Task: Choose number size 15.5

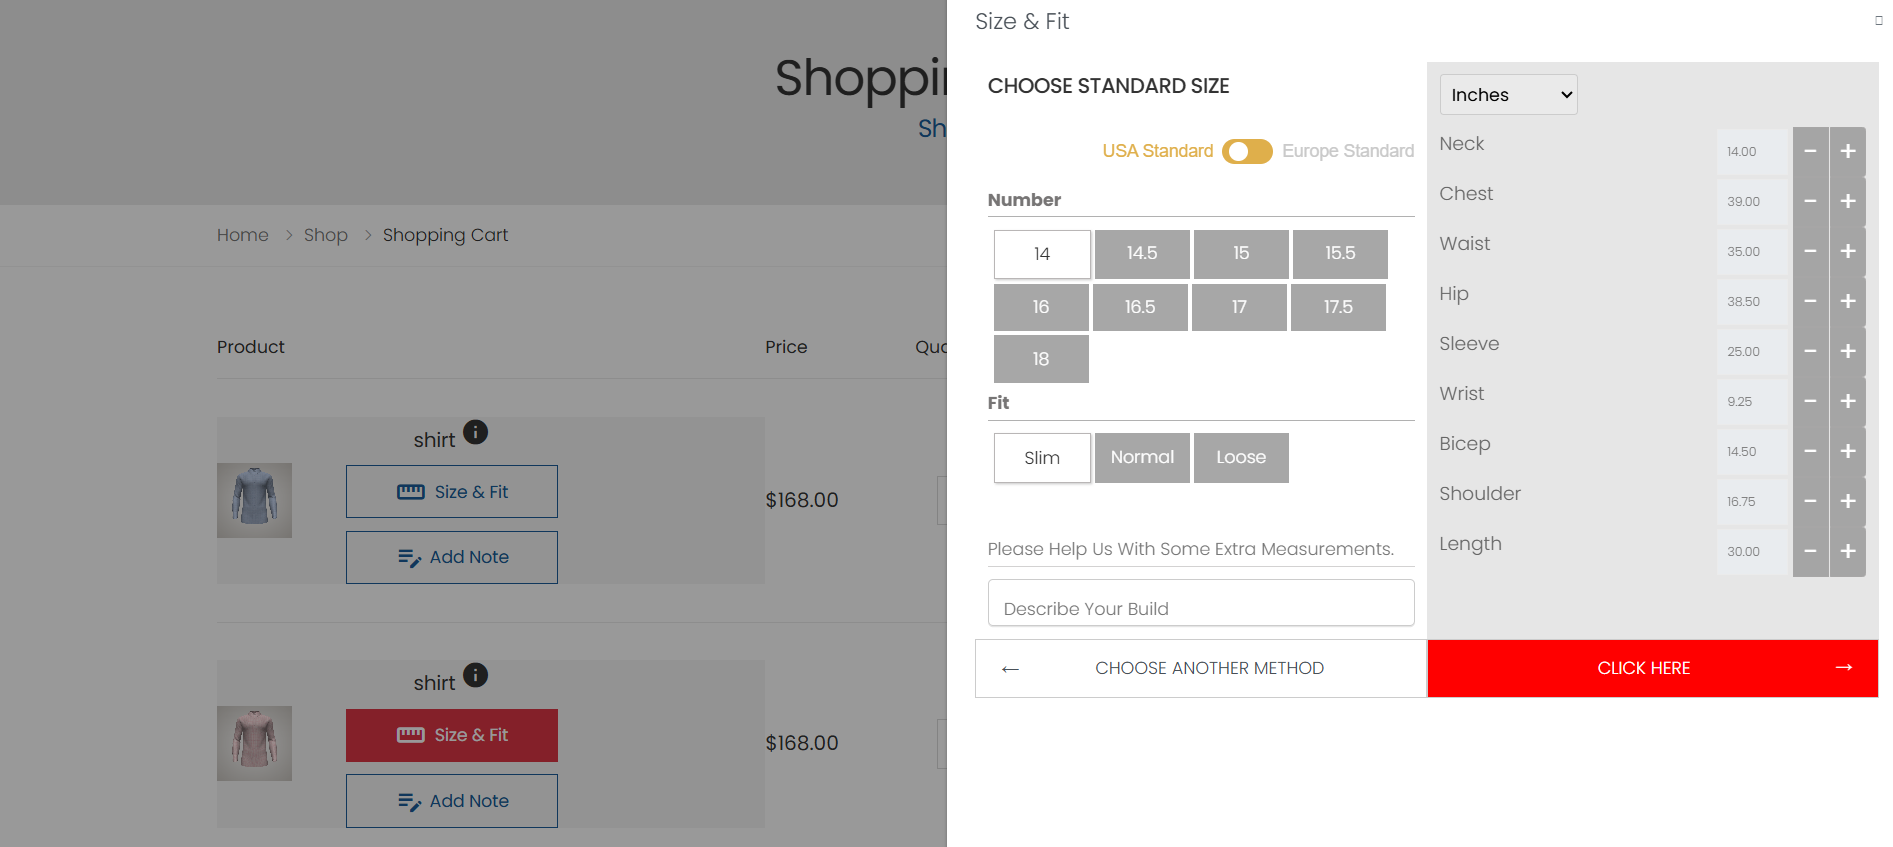Action: [1339, 254]
